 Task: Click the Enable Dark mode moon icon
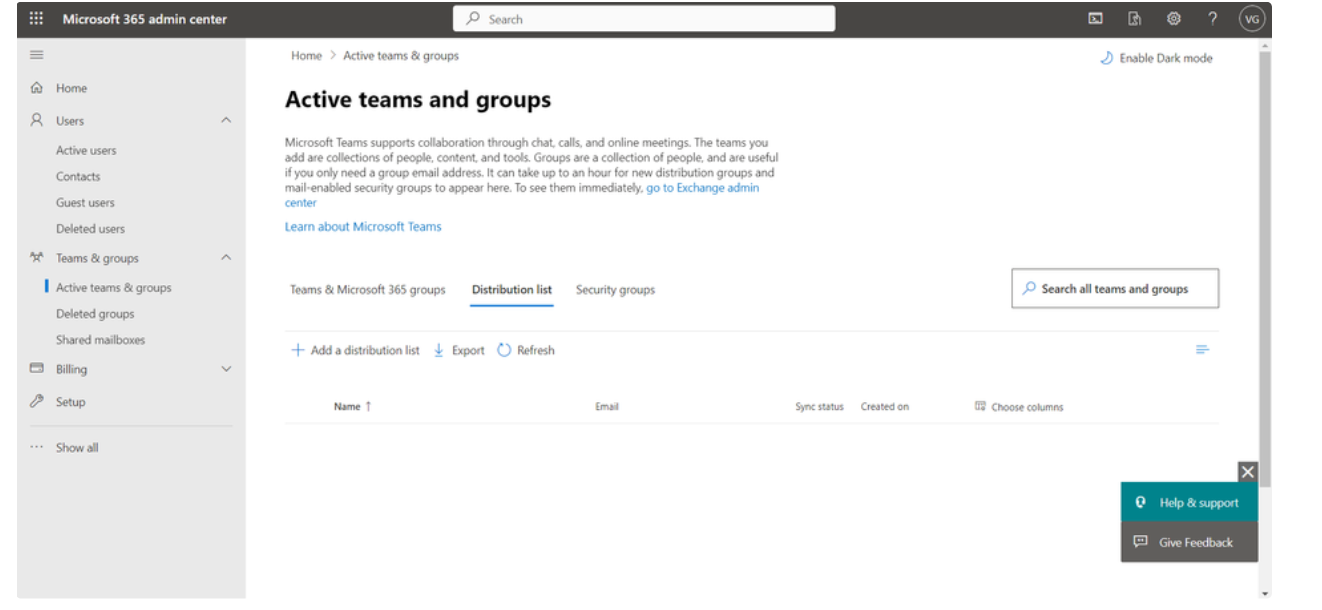1107,58
